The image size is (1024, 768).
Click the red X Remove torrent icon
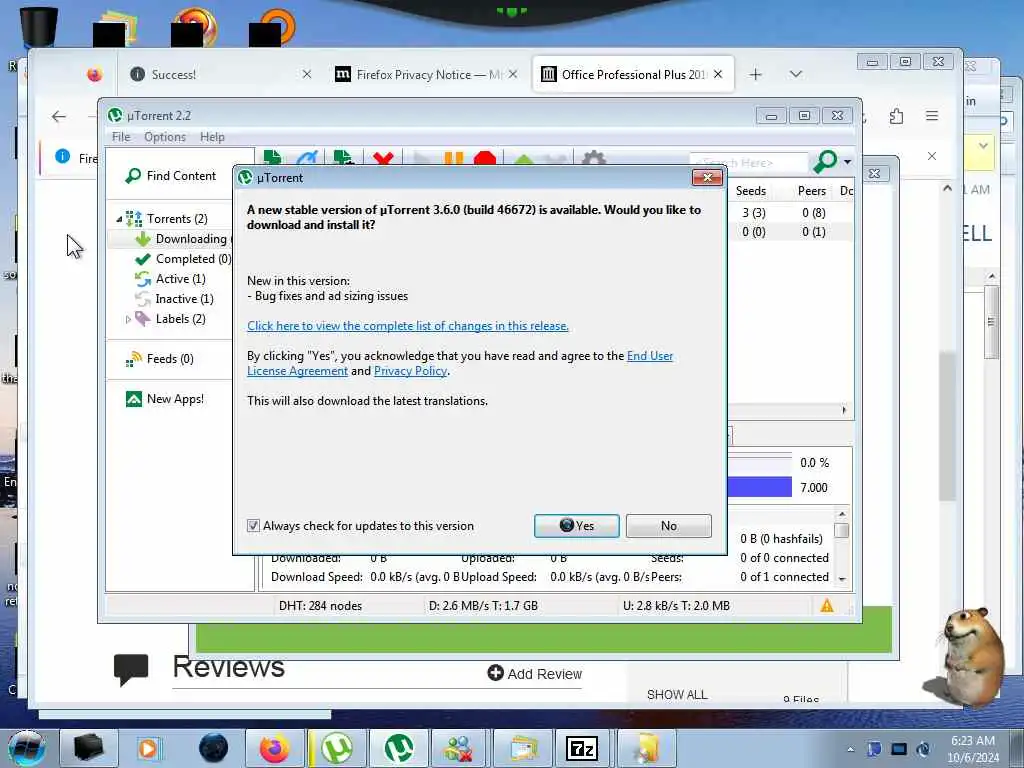pyautogui.click(x=383, y=158)
